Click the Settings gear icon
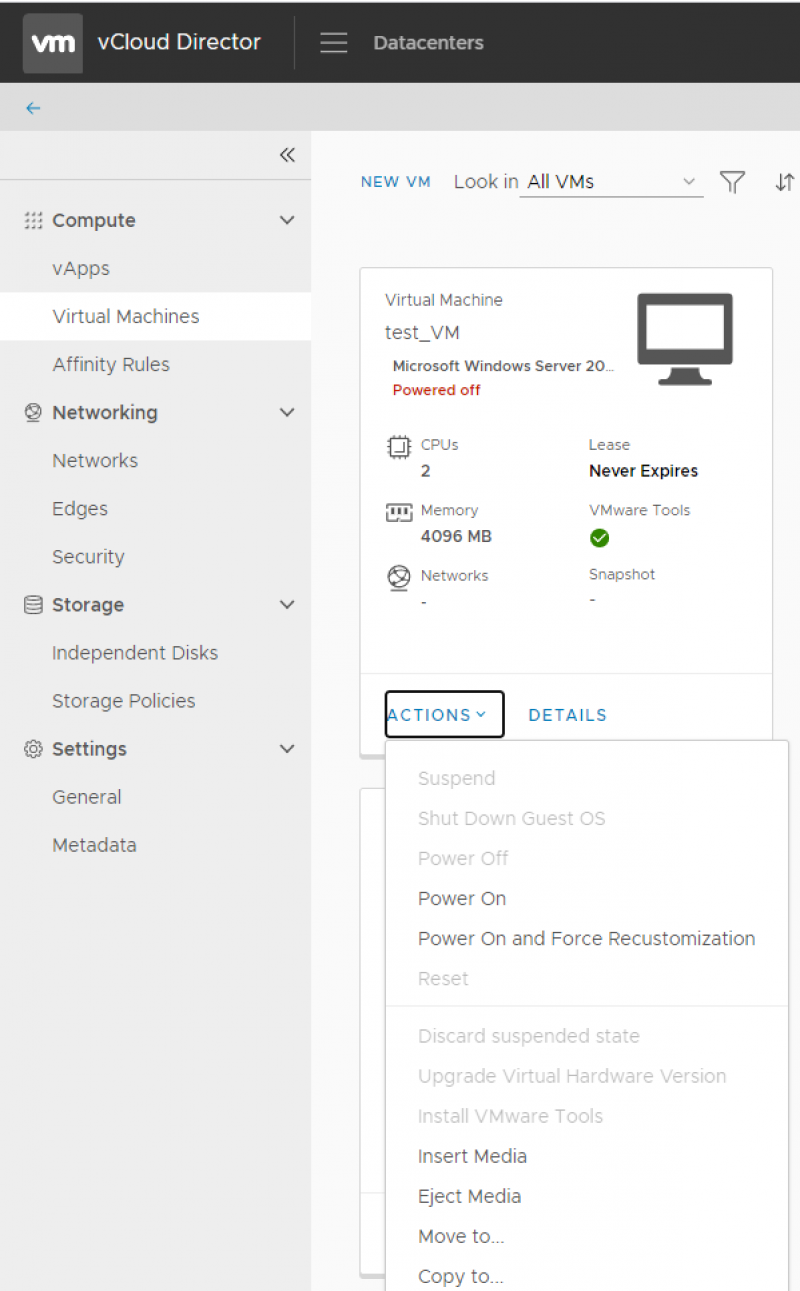This screenshot has height=1291, width=800. 33,748
